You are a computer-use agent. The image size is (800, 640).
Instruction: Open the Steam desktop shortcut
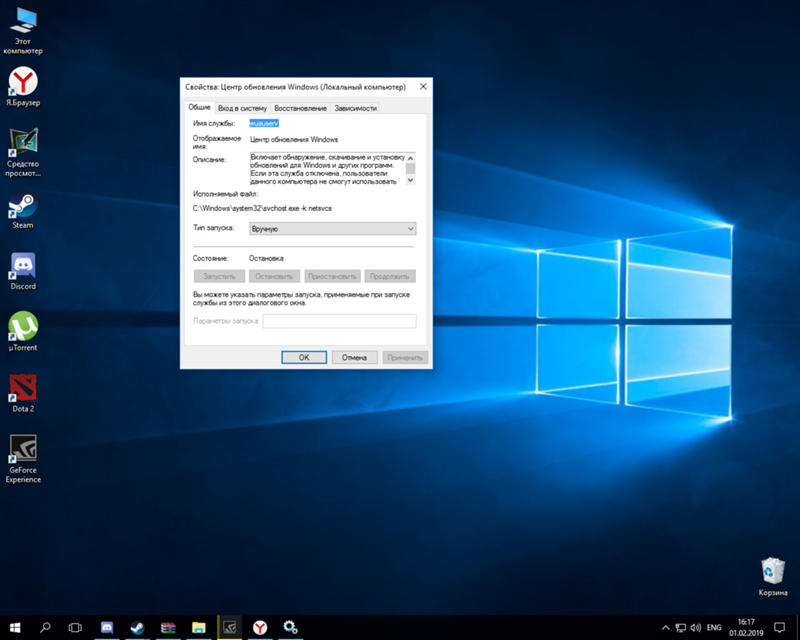pos(23,210)
